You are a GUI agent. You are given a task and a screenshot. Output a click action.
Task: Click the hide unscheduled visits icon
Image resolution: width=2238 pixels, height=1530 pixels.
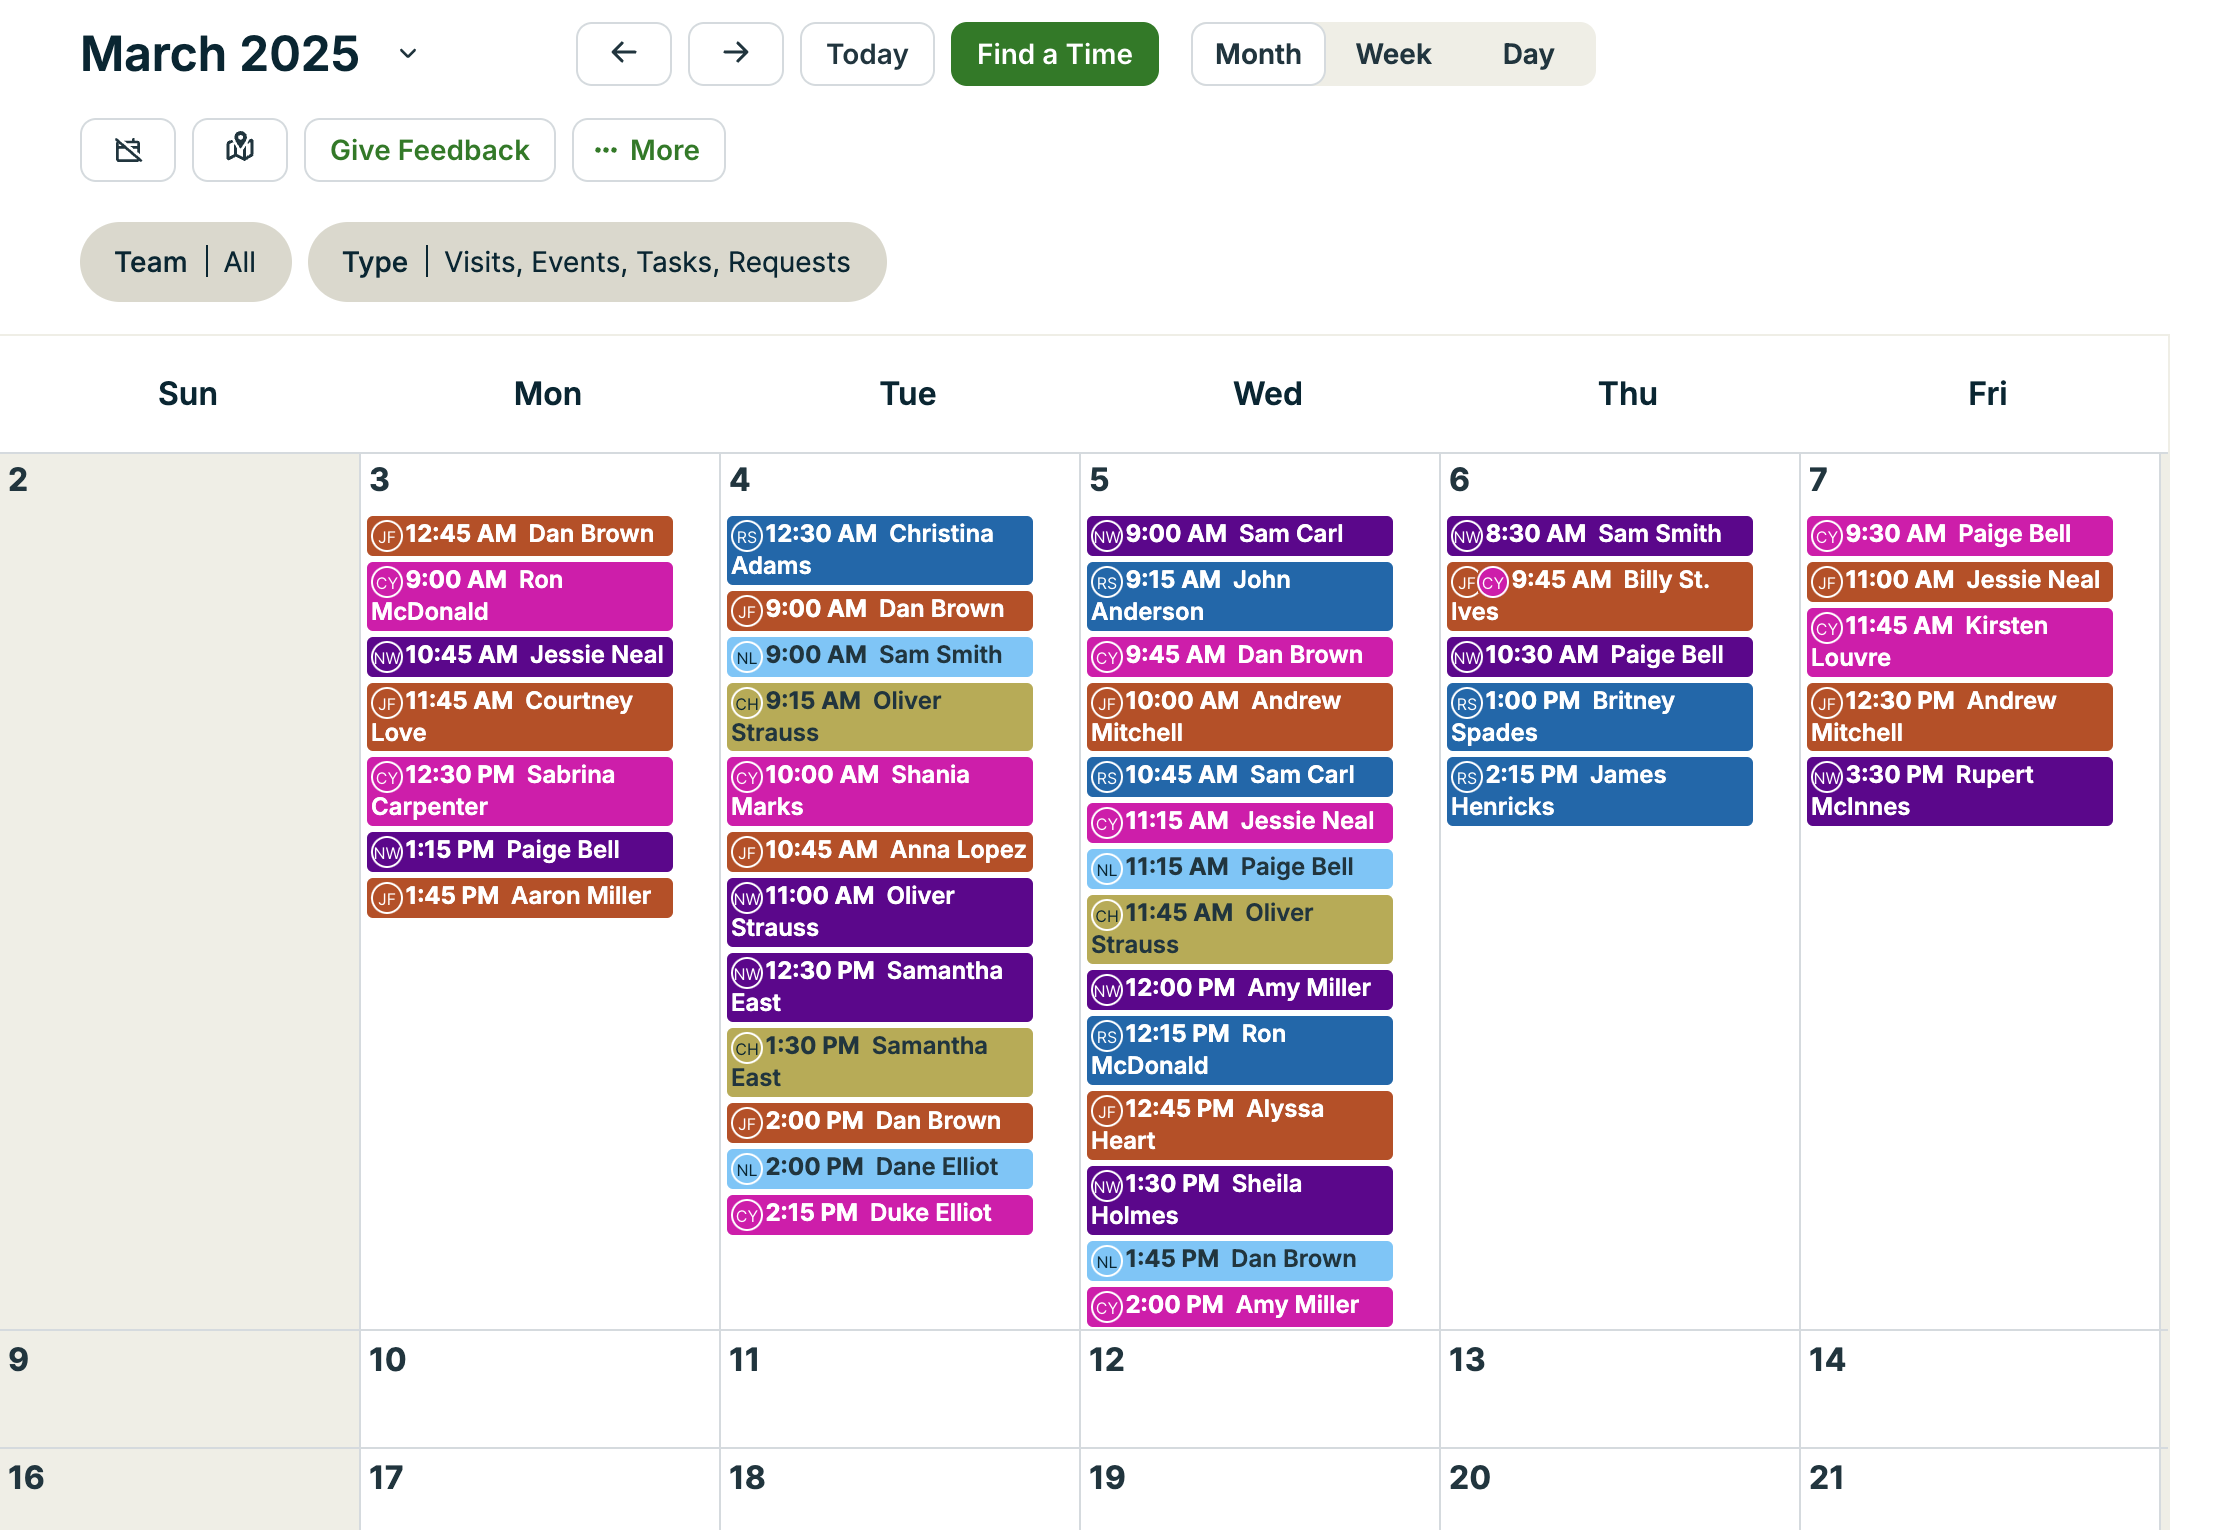coord(127,150)
